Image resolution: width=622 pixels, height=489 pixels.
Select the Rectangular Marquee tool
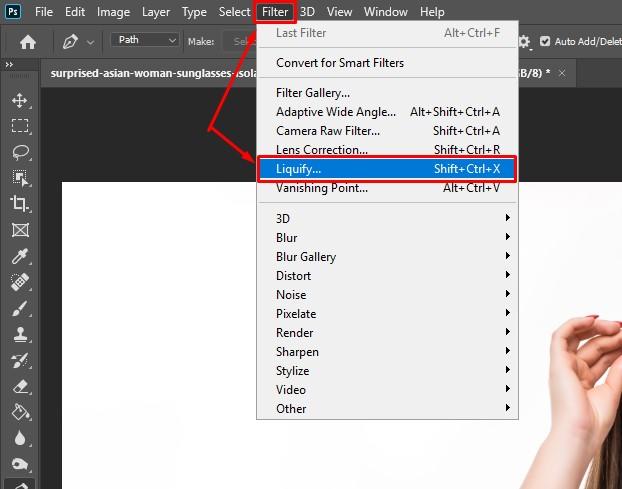point(20,126)
